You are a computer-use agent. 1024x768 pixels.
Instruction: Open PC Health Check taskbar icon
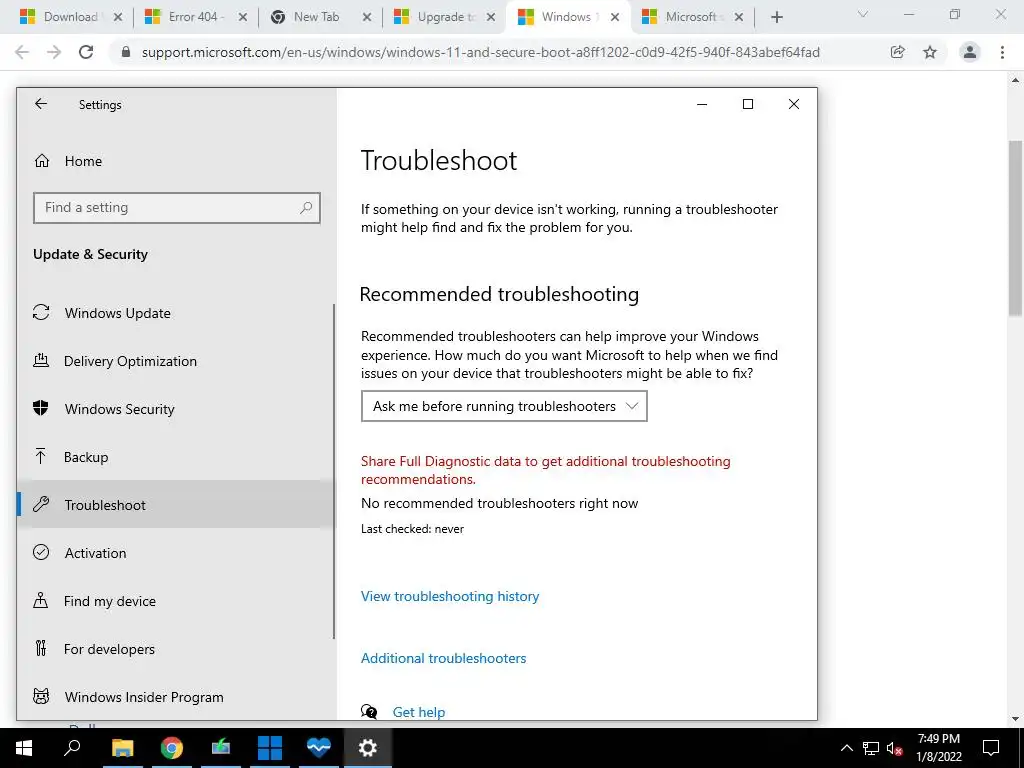click(x=319, y=748)
